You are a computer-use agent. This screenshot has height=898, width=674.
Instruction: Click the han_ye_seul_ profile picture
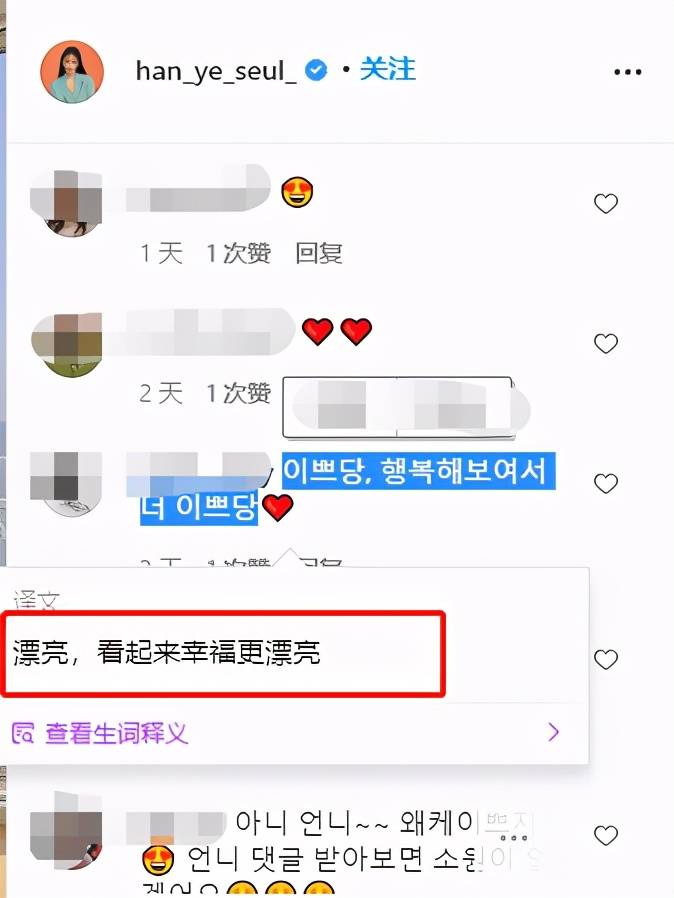coord(72,72)
